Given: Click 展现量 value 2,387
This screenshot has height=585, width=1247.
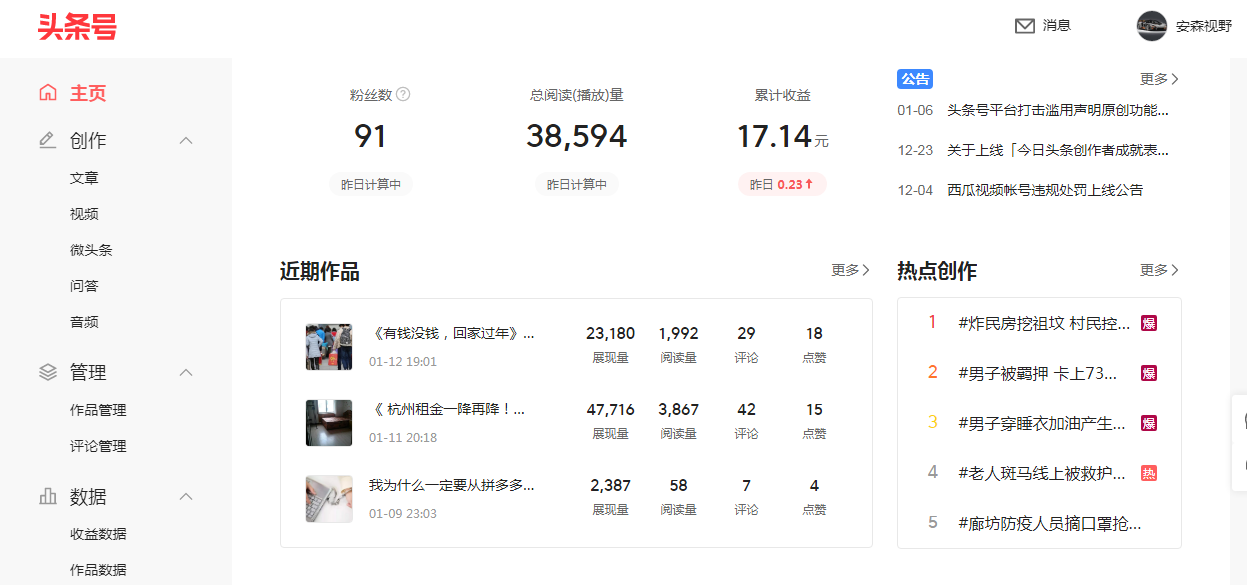Looking at the screenshot, I should (x=611, y=485).
